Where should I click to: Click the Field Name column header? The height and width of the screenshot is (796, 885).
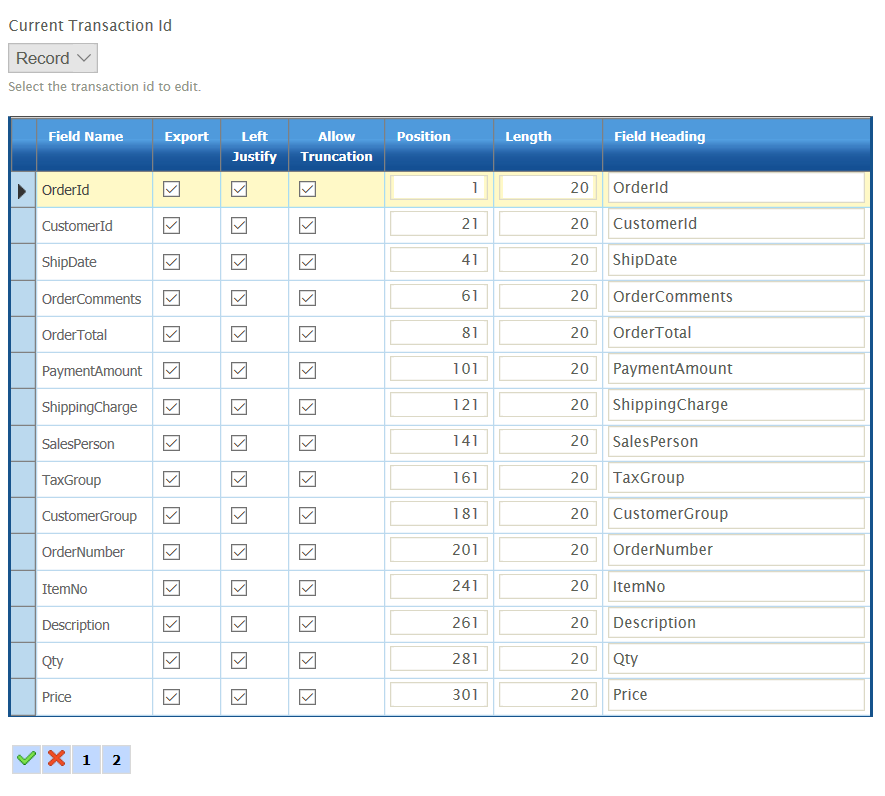[86, 137]
